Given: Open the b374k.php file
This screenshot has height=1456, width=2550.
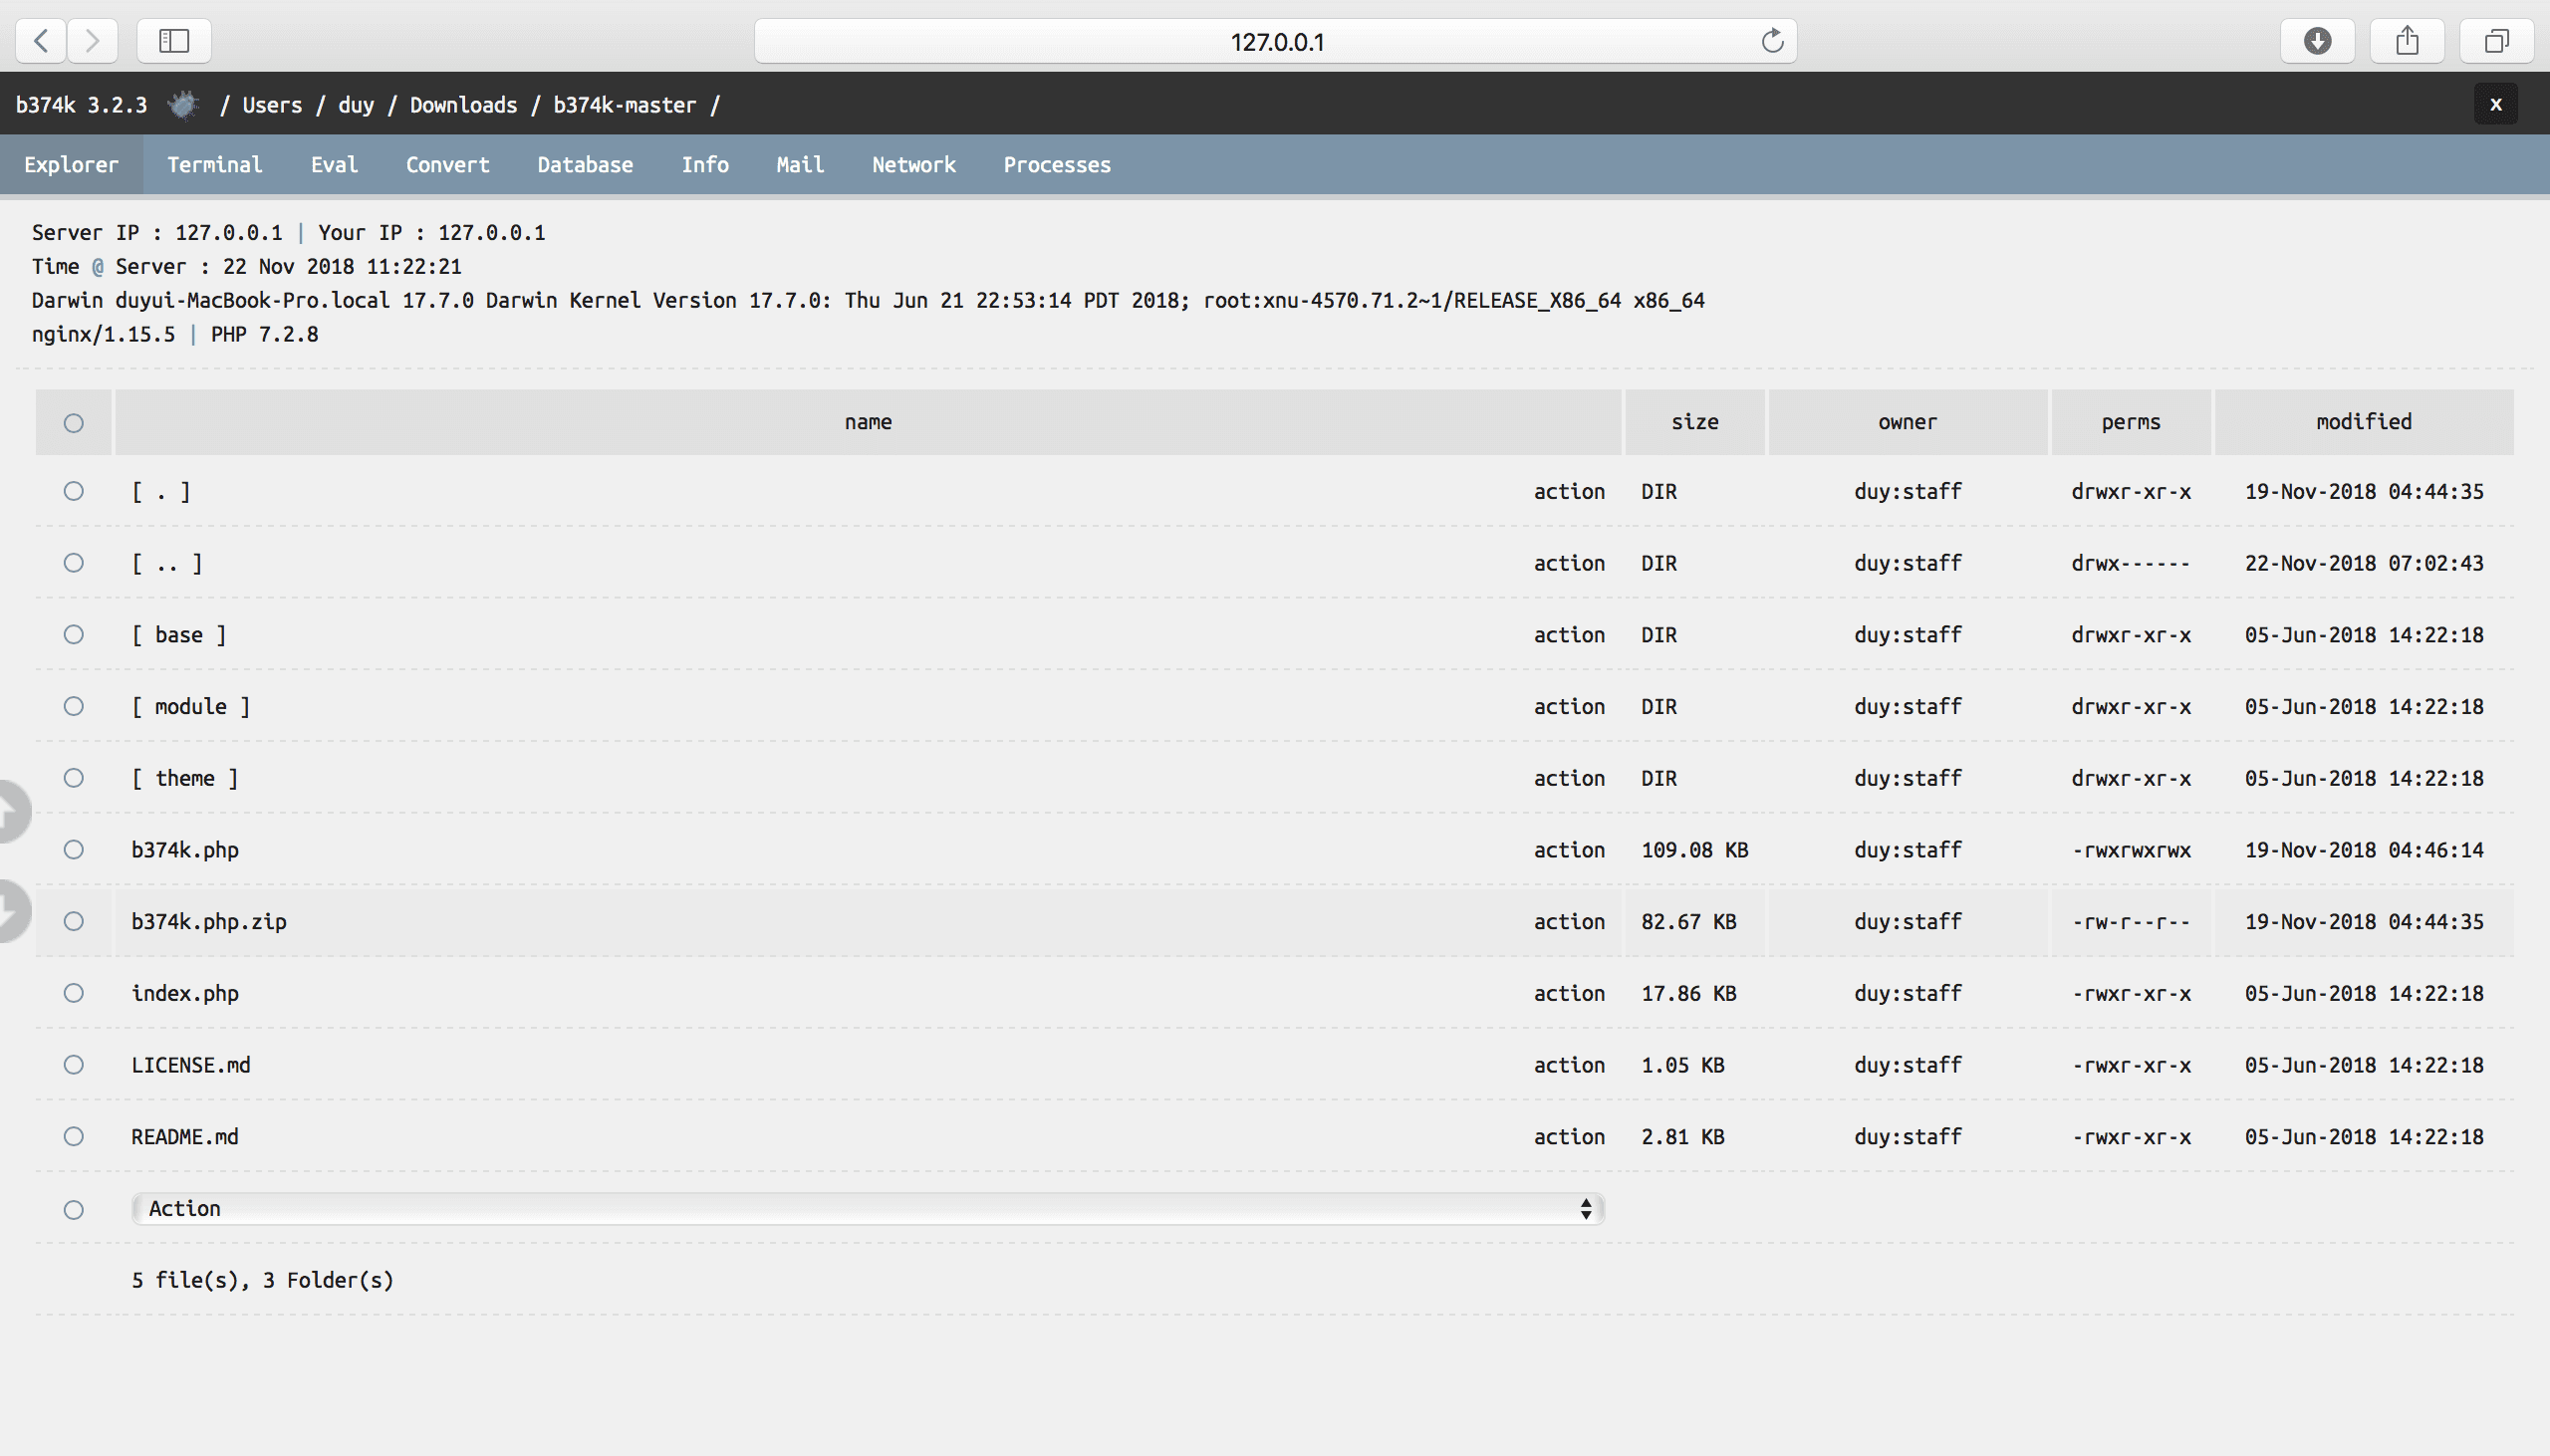Looking at the screenshot, I should tap(185, 850).
